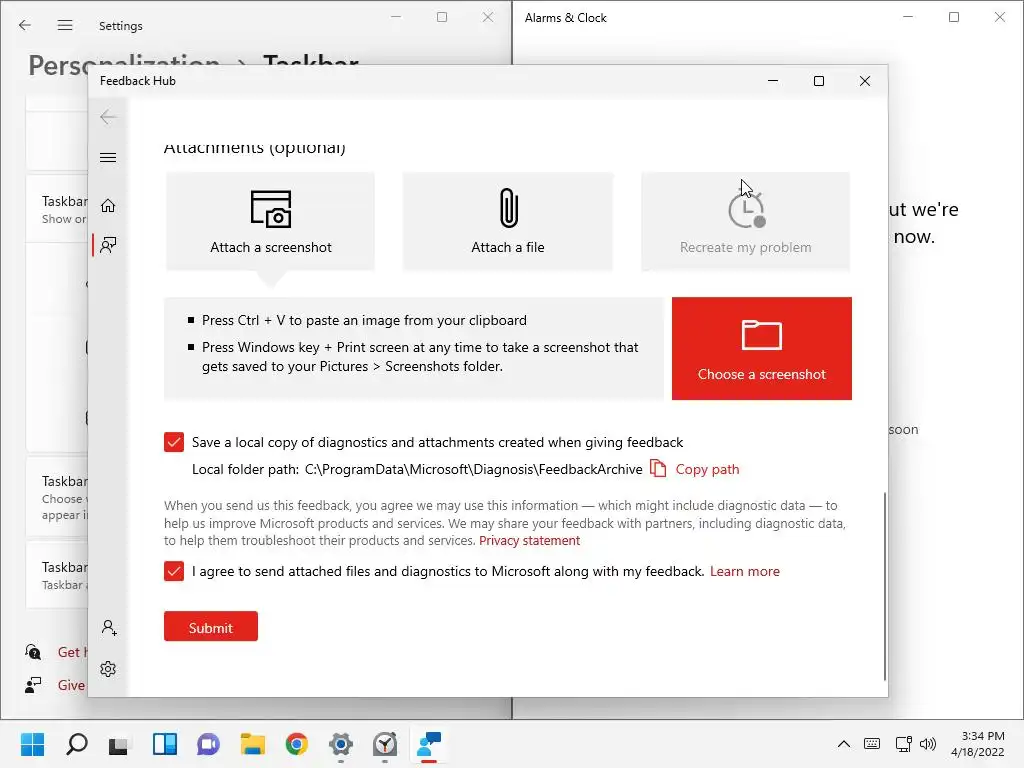Minimize the Alarms & Clock window
This screenshot has height=768, width=1024.
(908, 18)
